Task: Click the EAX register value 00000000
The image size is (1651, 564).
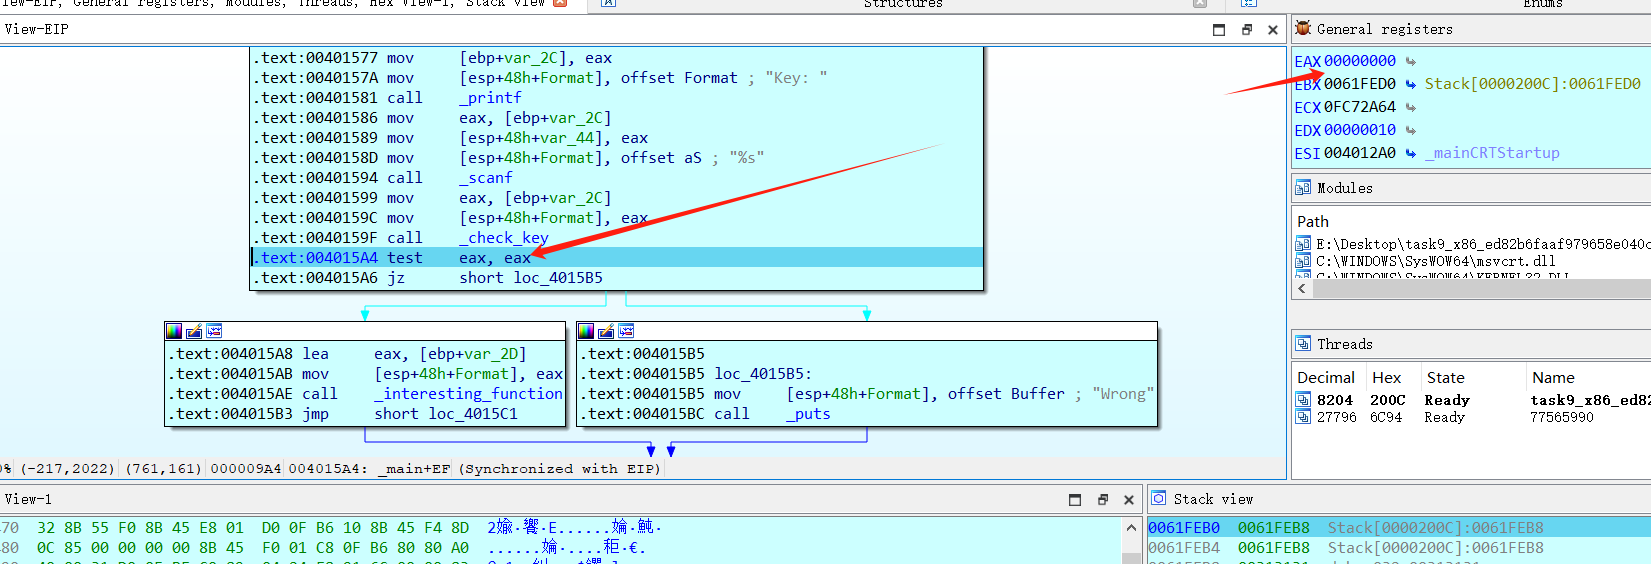Action: (1360, 61)
